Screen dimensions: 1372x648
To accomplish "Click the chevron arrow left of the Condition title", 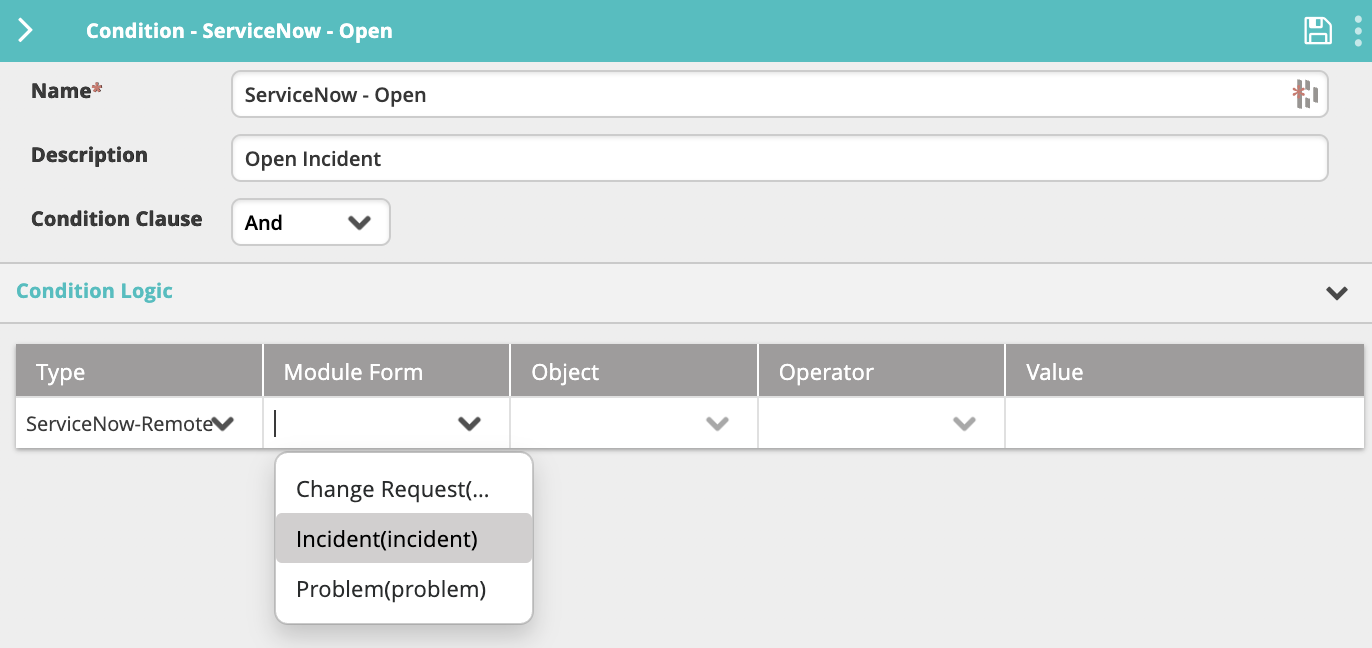I will (25, 30).
